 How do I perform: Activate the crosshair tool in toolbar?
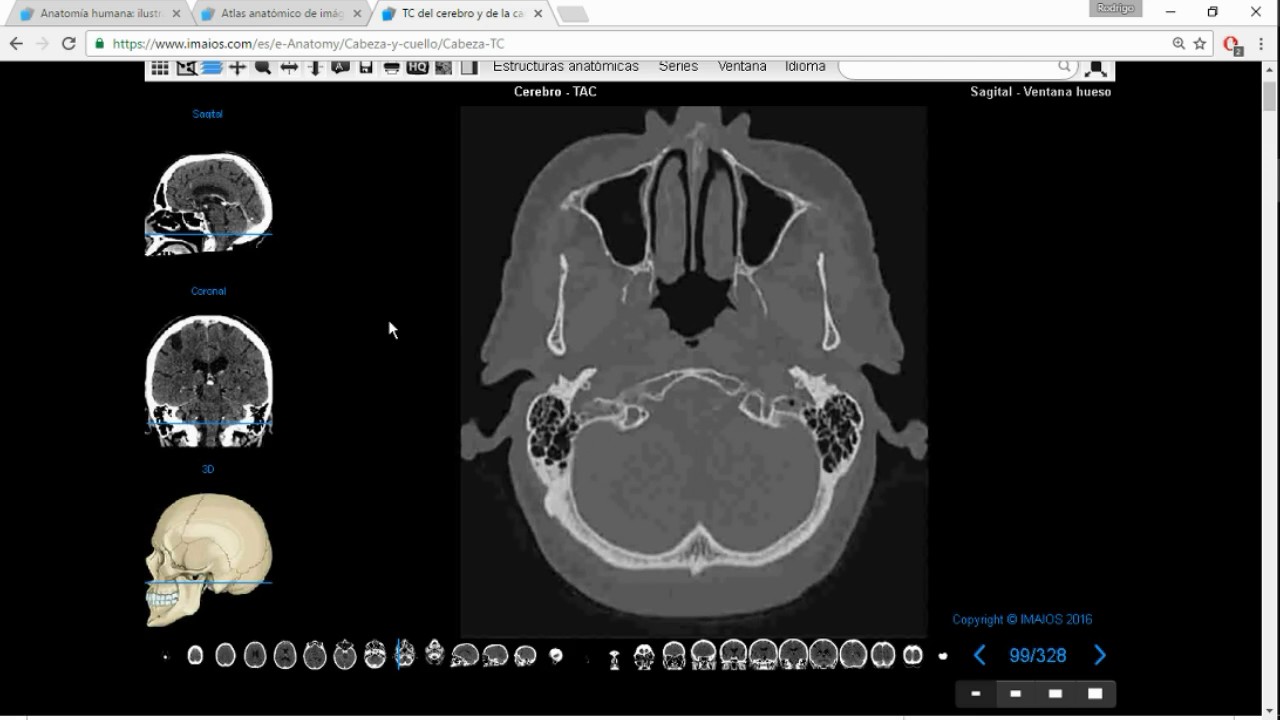point(237,68)
